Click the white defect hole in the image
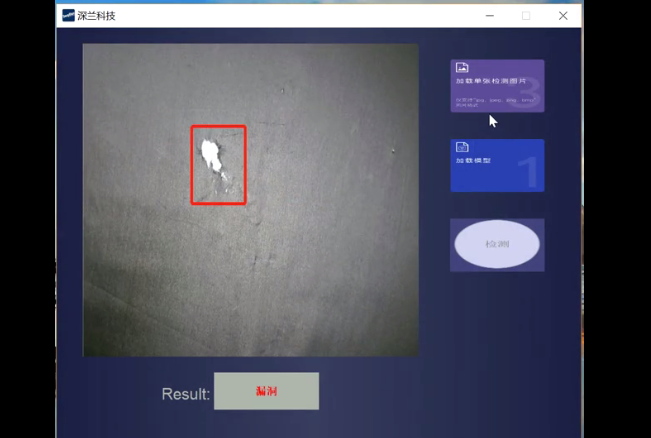Viewport: 651px width, 438px height. 210,153
